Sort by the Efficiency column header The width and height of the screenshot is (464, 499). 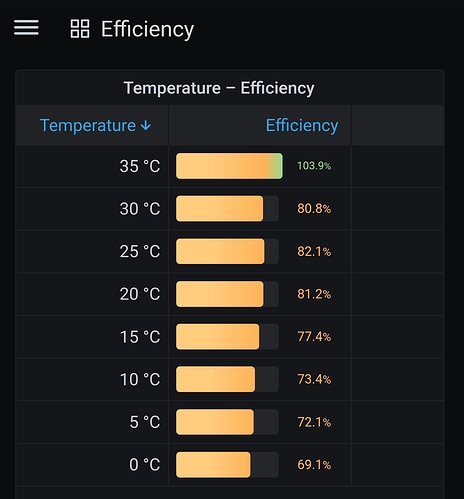(302, 126)
